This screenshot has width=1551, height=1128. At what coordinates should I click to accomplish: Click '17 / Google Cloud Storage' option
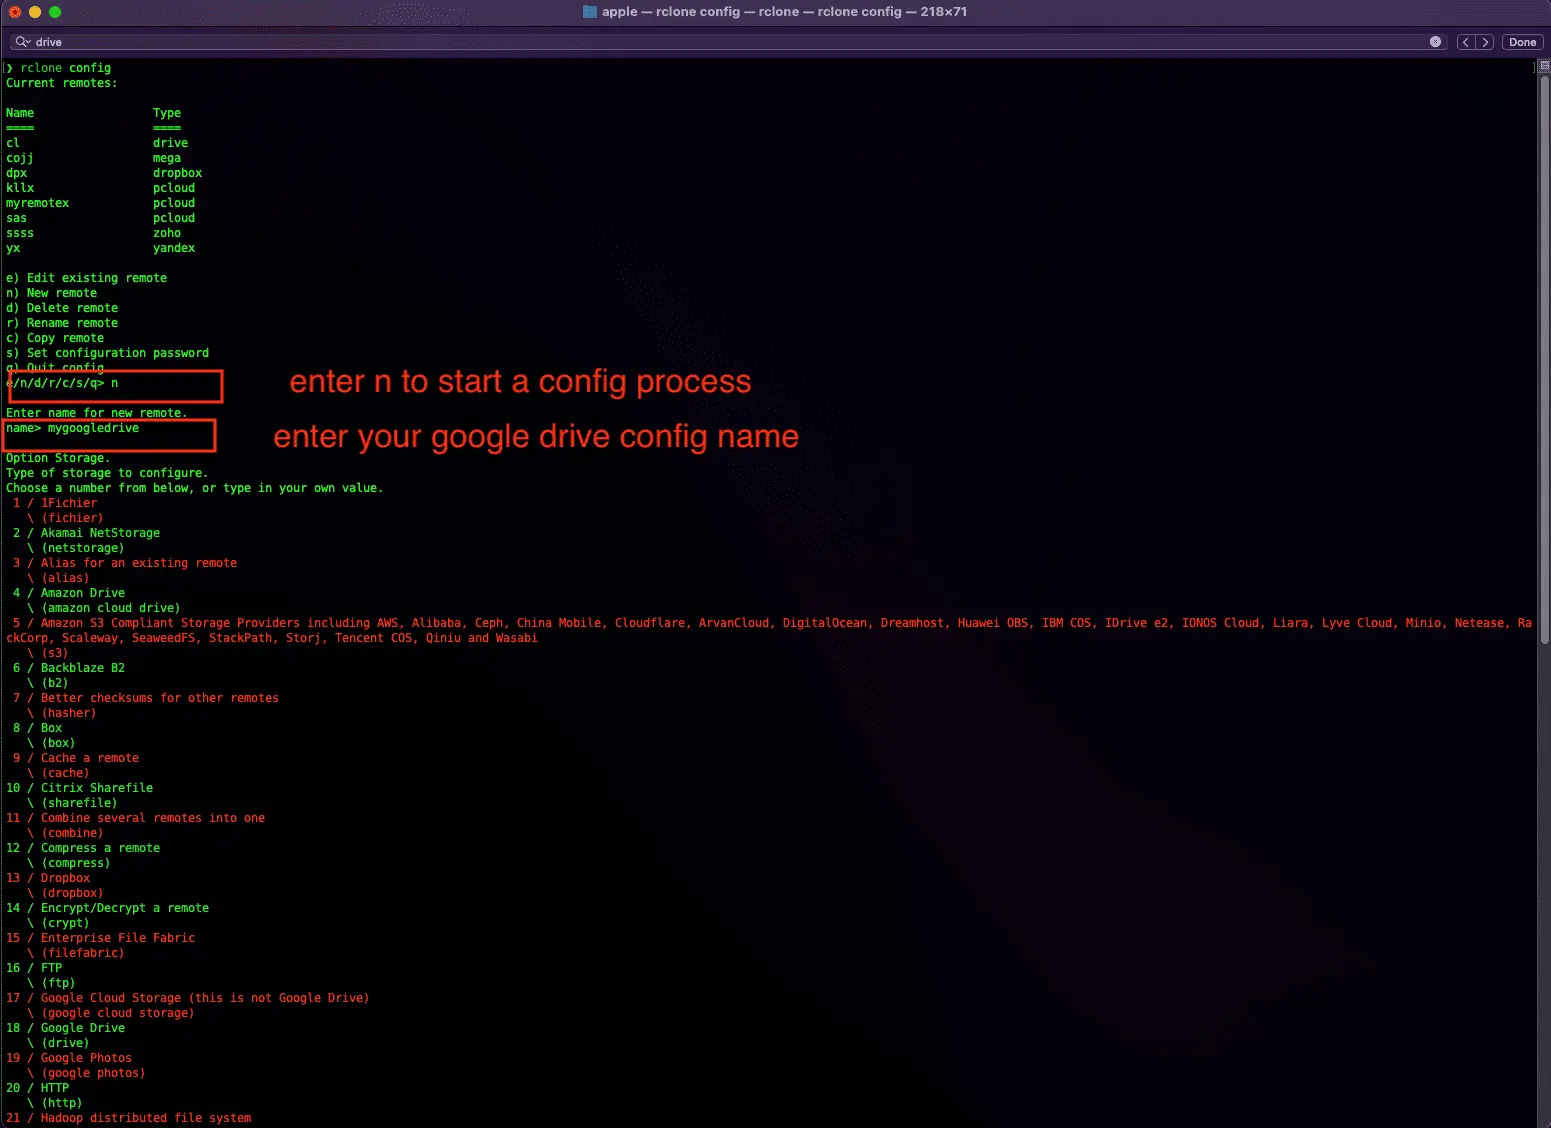[x=188, y=998]
